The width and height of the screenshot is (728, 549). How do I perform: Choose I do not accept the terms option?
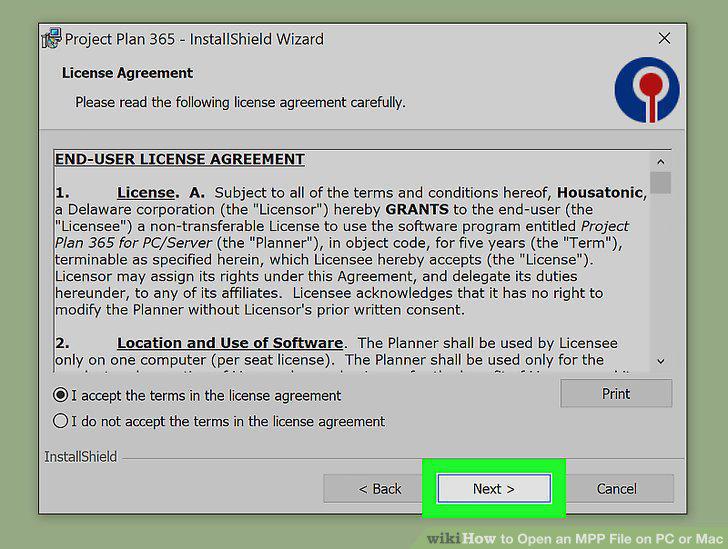point(60,421)
